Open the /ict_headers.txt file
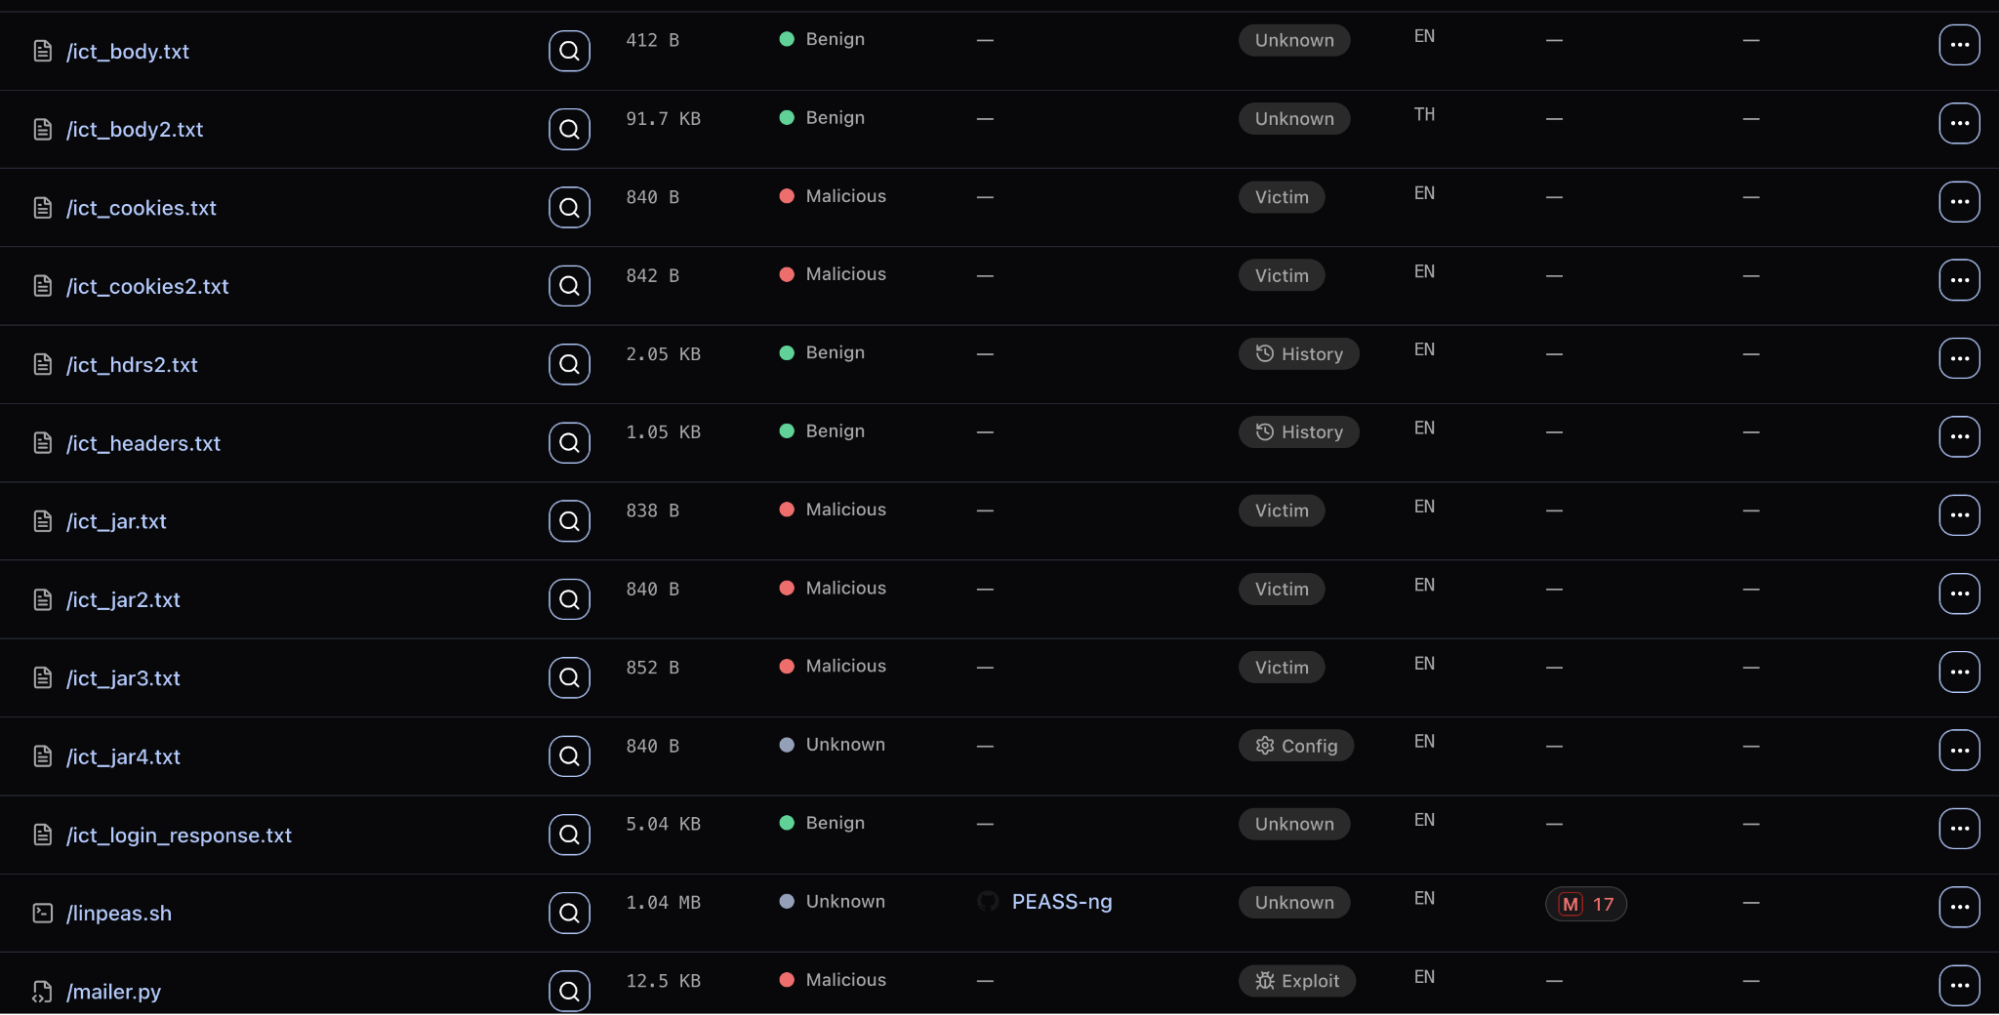The width and height of the screenshot is (1999, 1015). tap(143, 443)
